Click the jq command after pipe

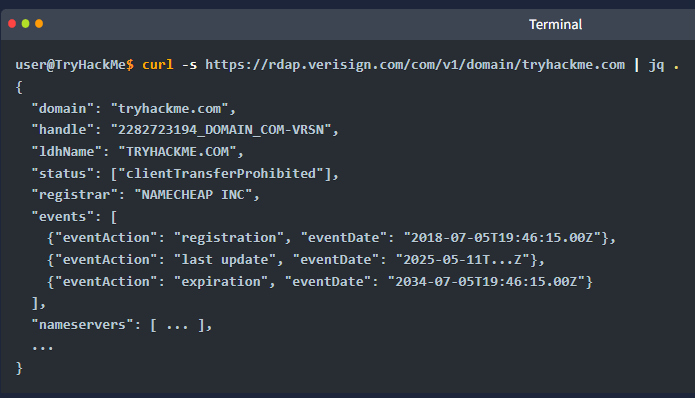pyautogui.click(x=656, y=66)
